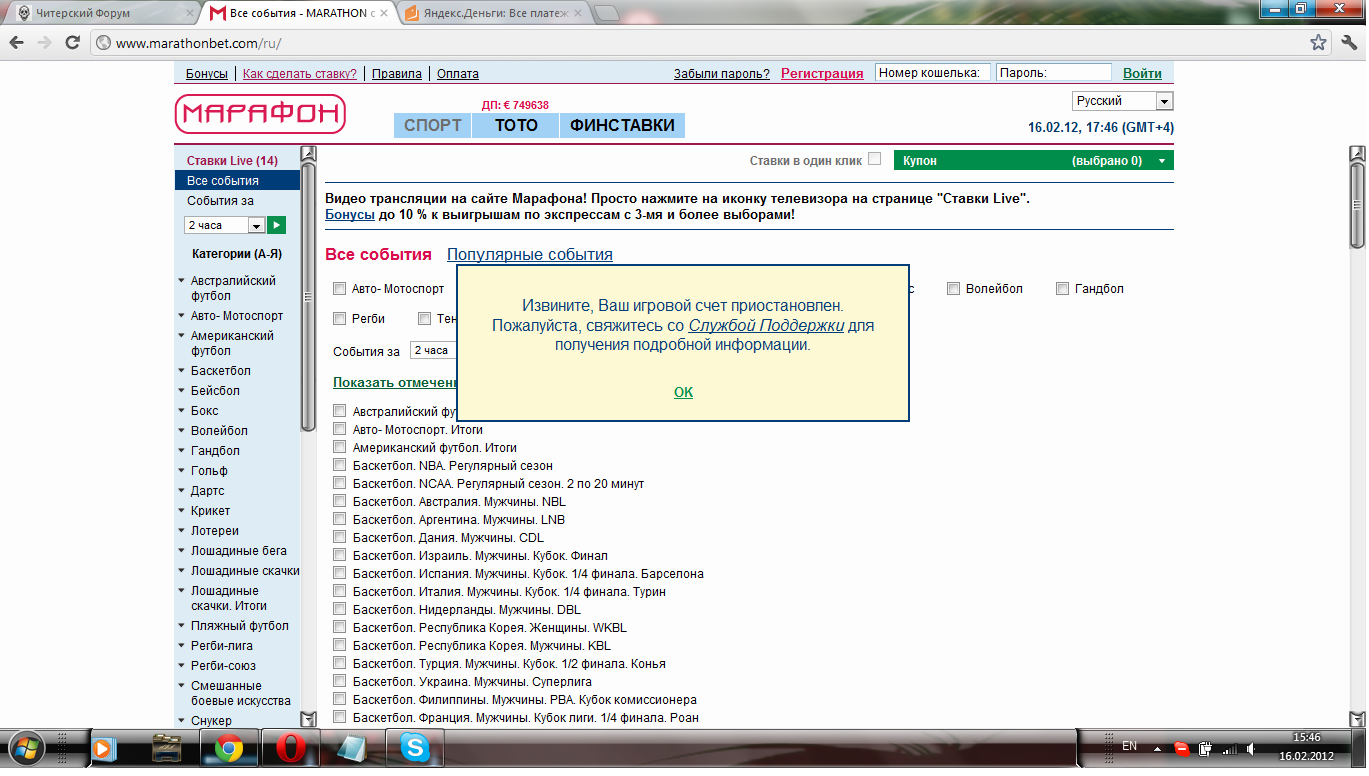Open the new tab button
1369x776 pixels.
pyautogui.click(x=605, y=13)
